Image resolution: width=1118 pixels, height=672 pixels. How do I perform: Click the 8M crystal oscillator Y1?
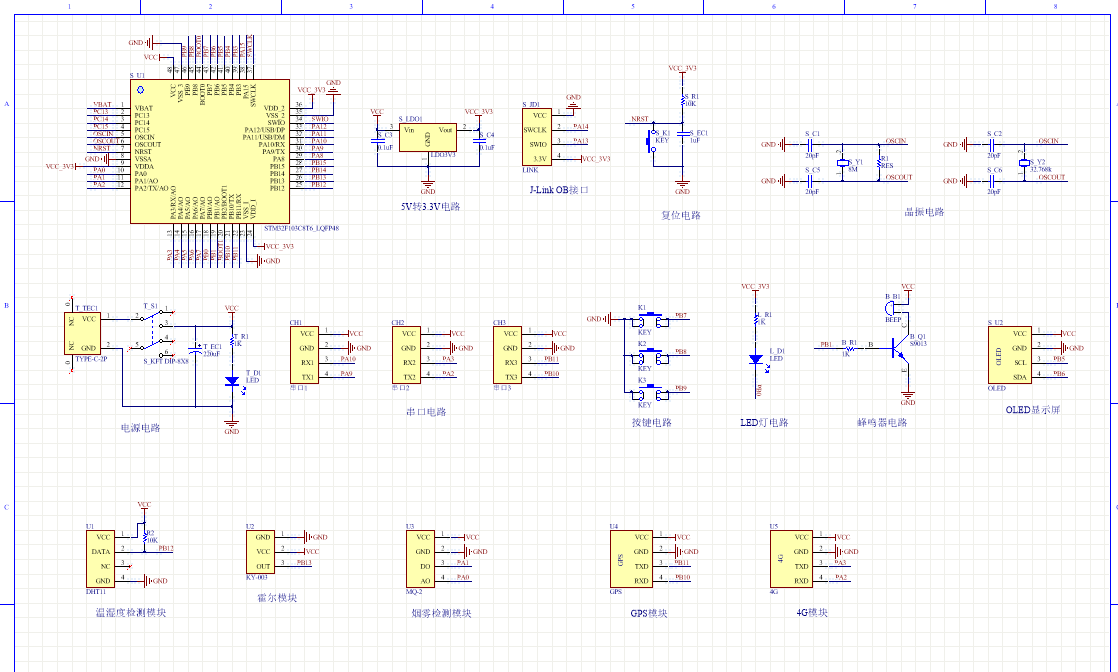[x=844, y=164]
